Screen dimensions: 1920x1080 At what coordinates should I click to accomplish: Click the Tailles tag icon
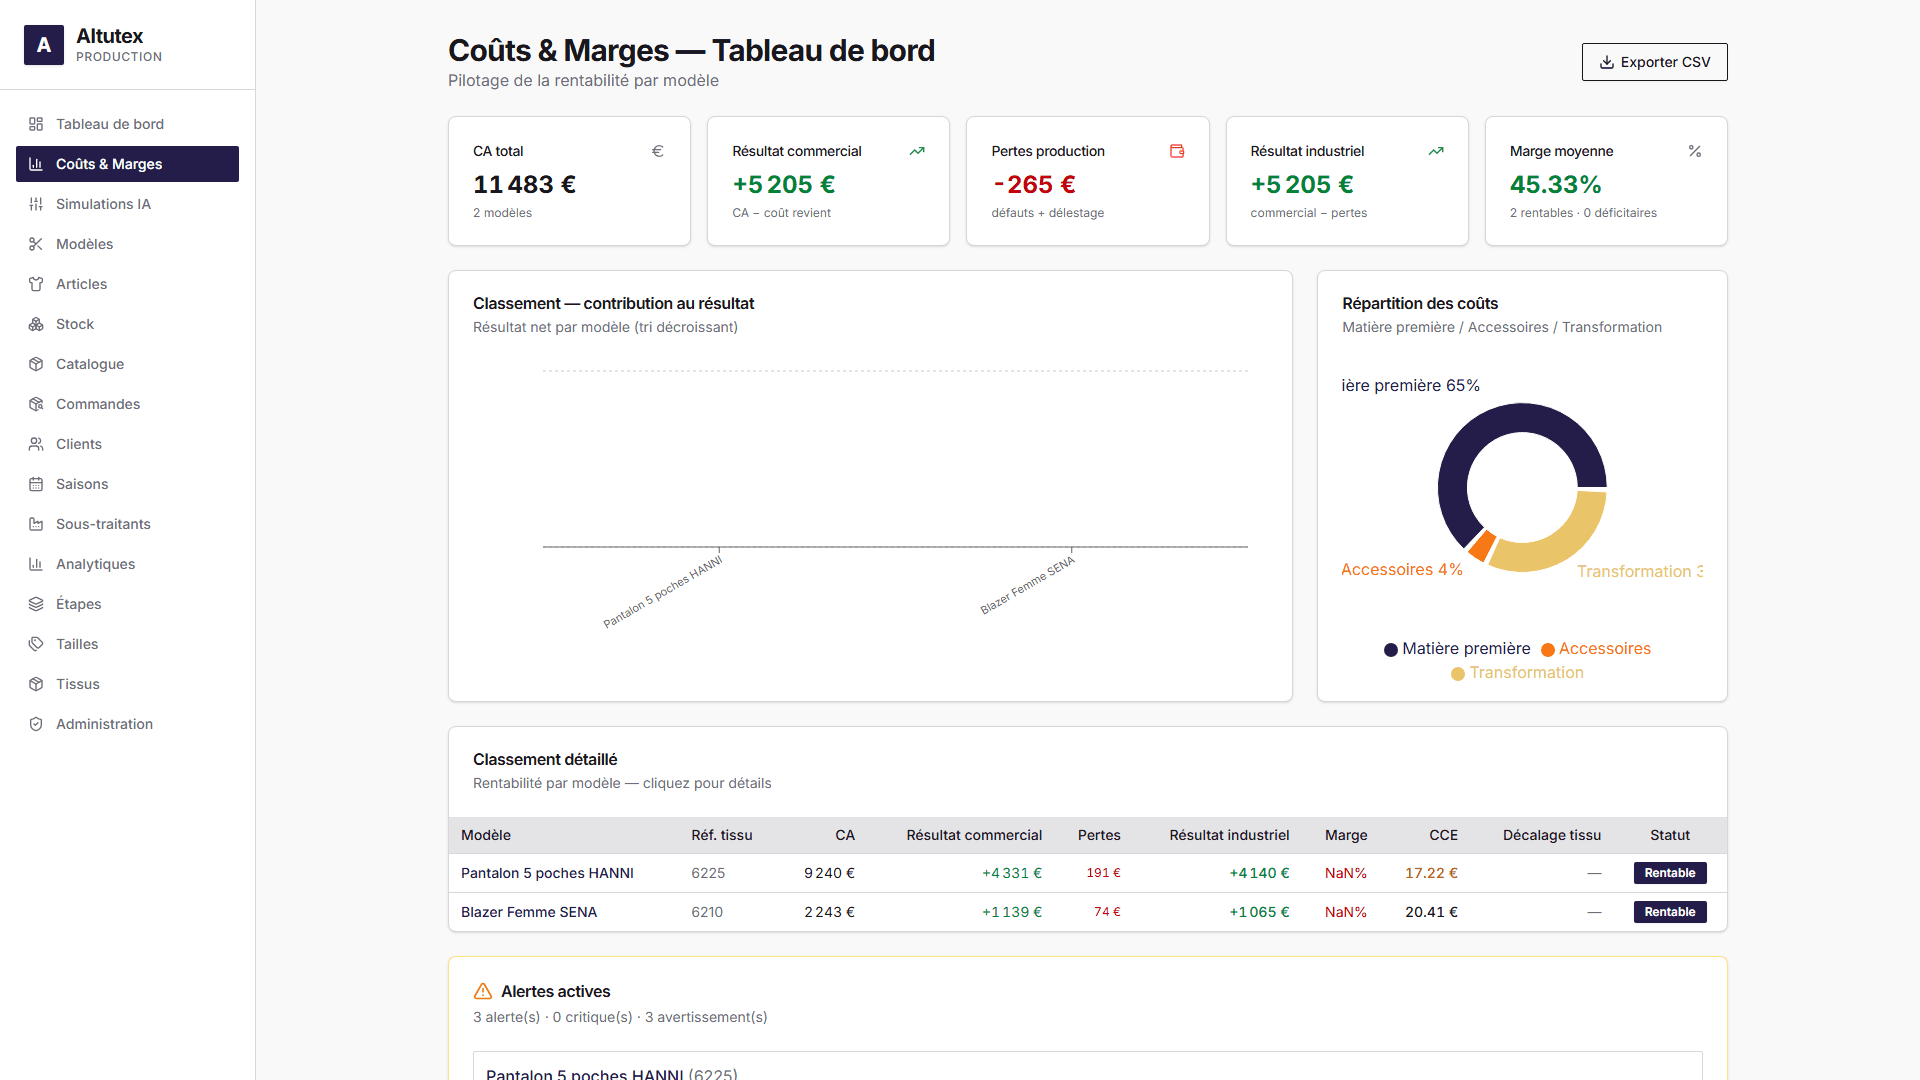click(x=36, y=644)
